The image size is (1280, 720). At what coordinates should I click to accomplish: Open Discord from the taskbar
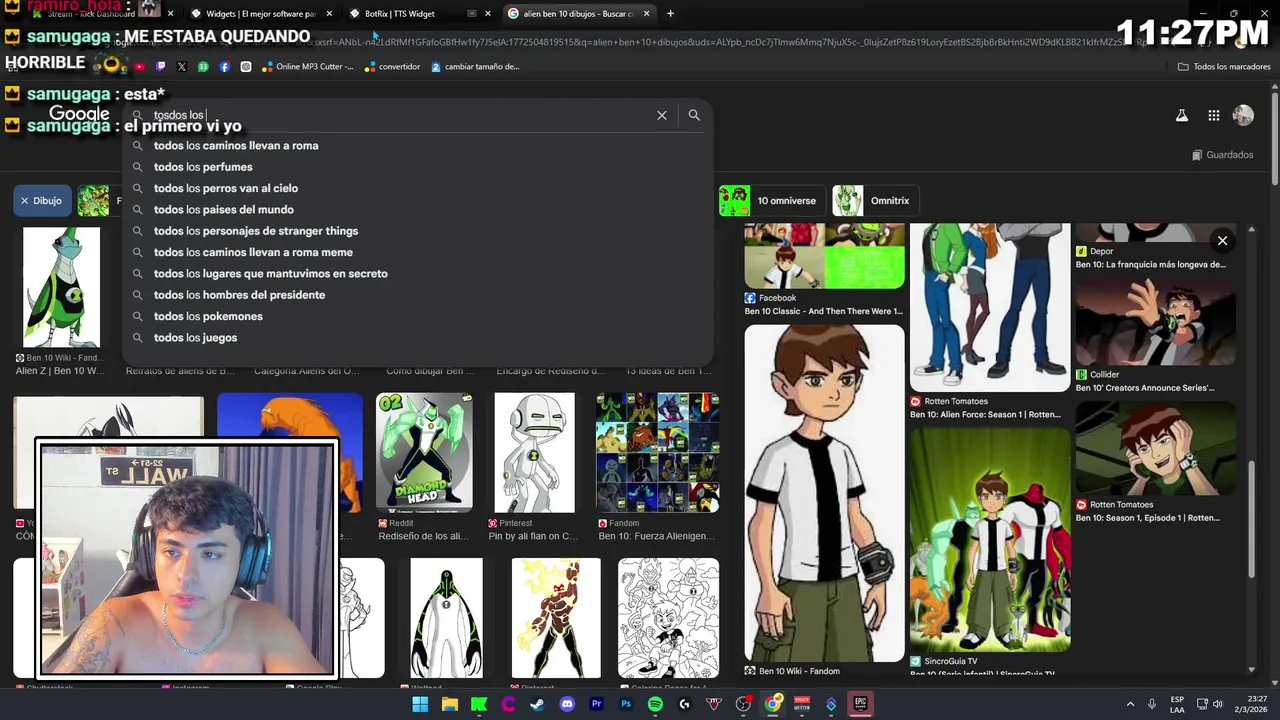pos(567,704)
